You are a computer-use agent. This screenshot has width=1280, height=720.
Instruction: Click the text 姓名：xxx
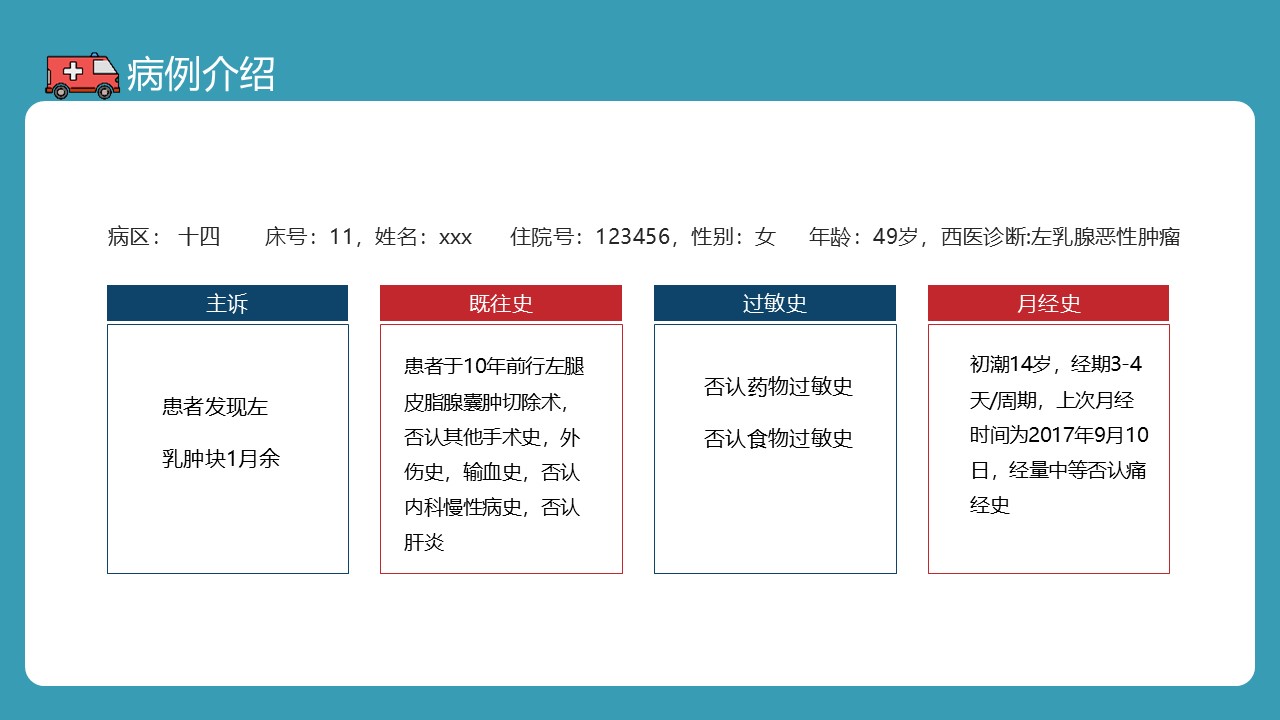[x=423, y=237]
